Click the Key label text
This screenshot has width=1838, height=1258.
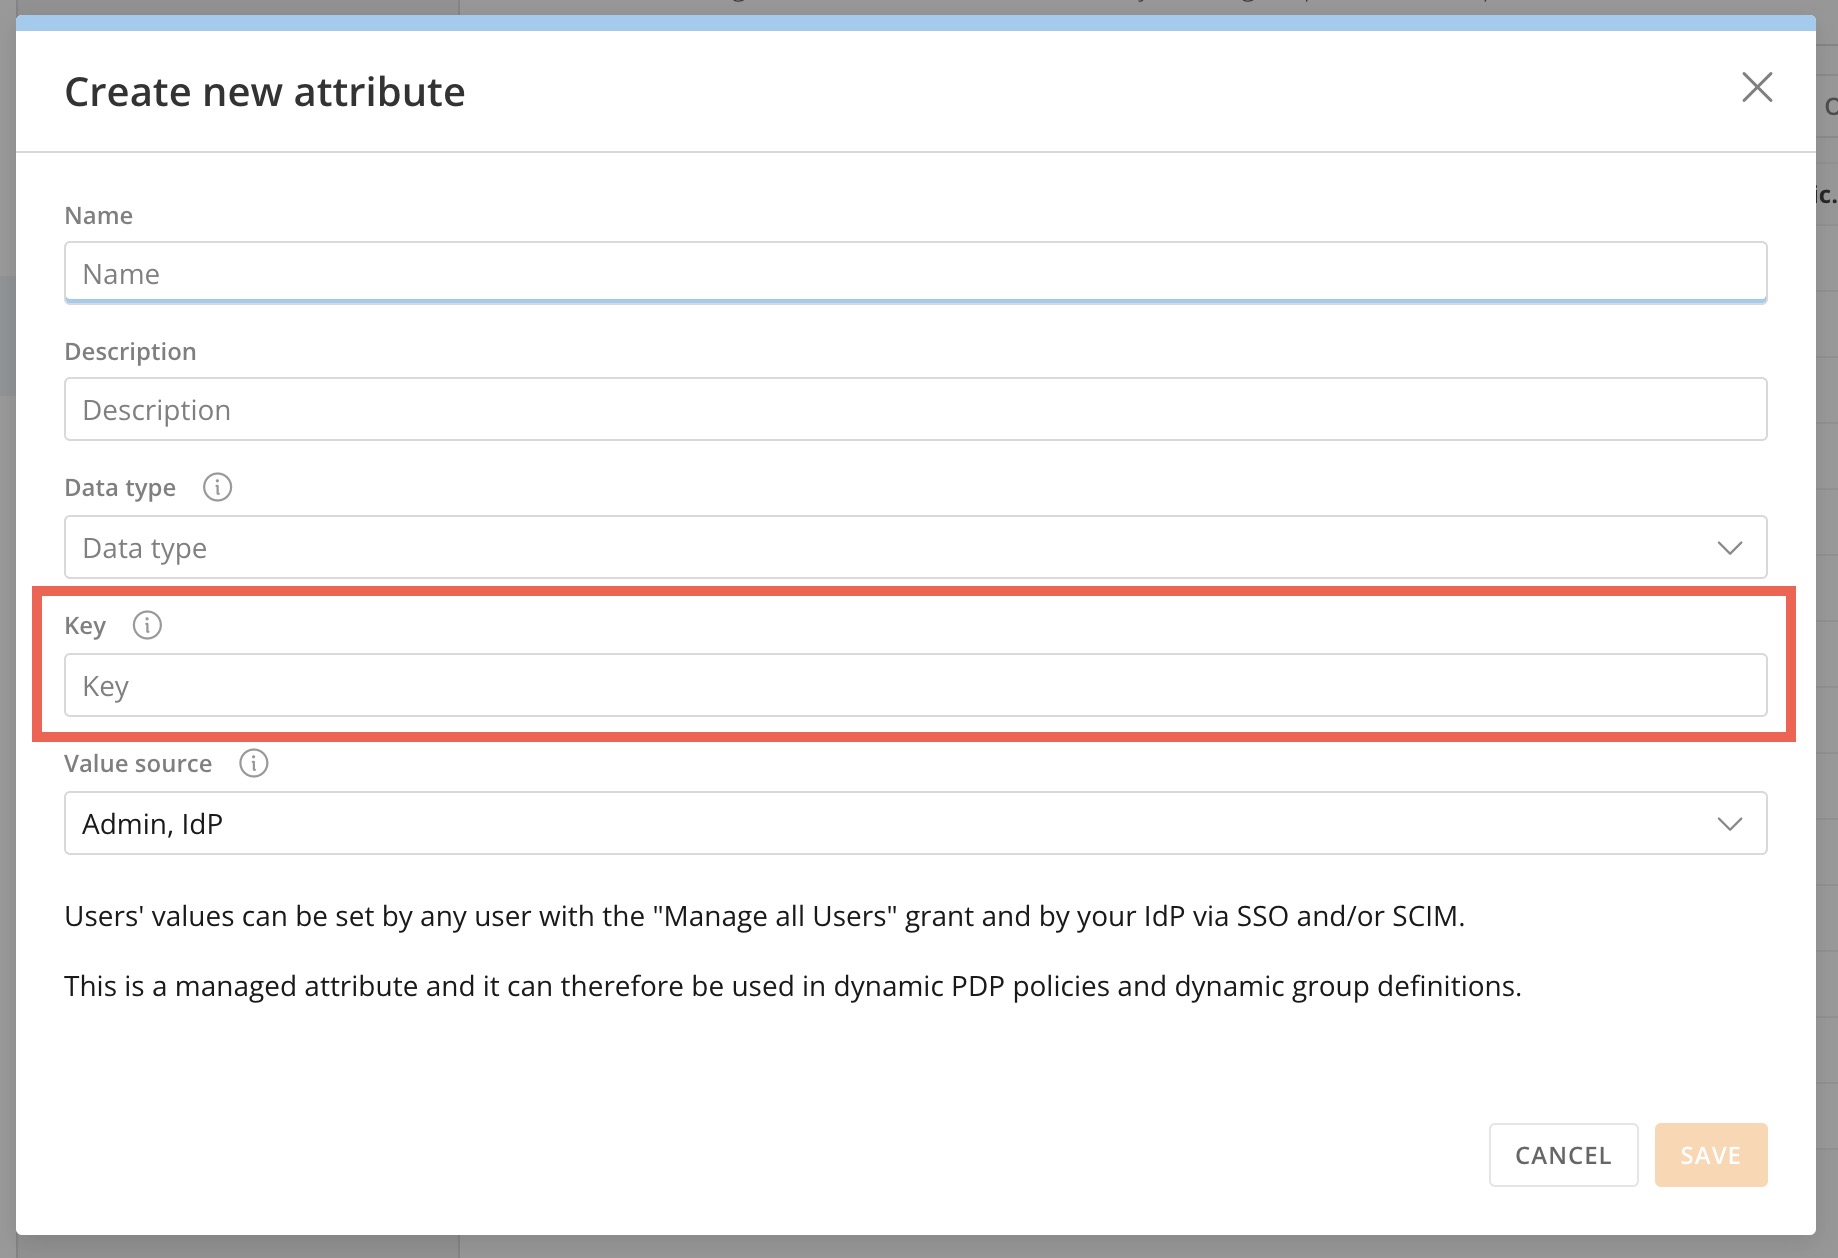click(x=85, y=626)
